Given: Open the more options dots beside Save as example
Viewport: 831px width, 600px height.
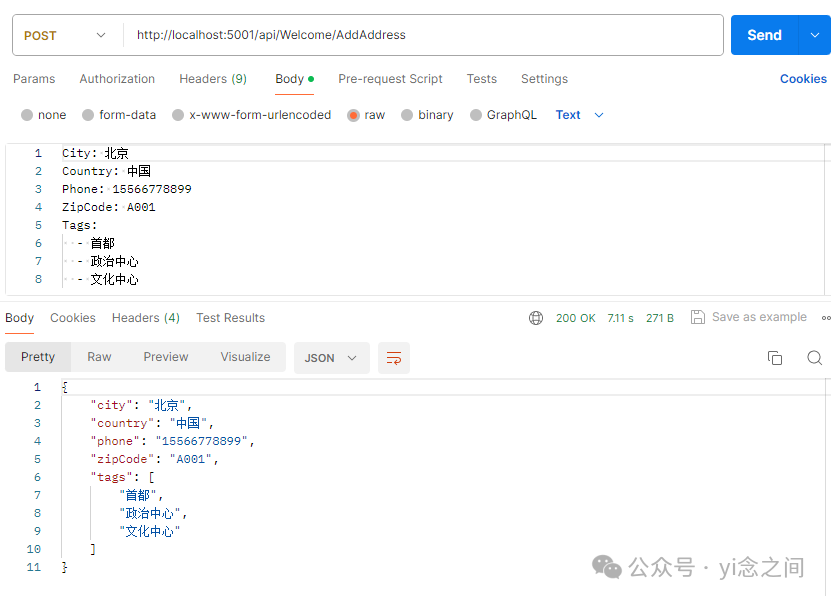Looking at the screenshot, I should [x=826, y=318].
